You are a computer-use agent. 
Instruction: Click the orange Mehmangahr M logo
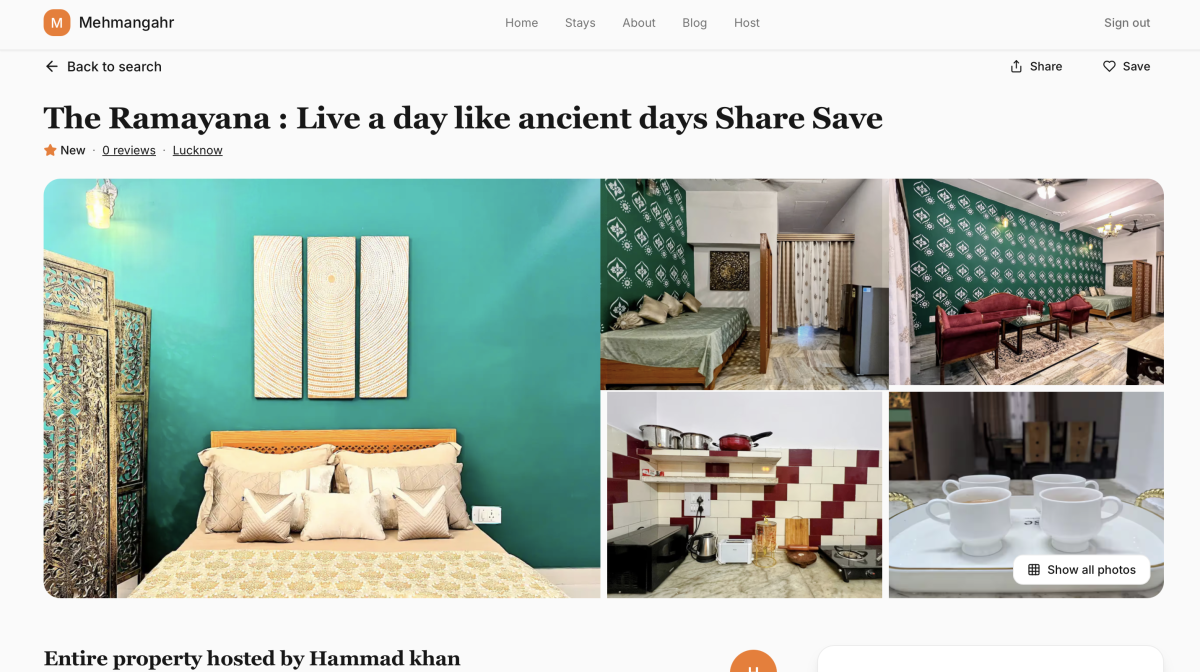click(57, 22)
